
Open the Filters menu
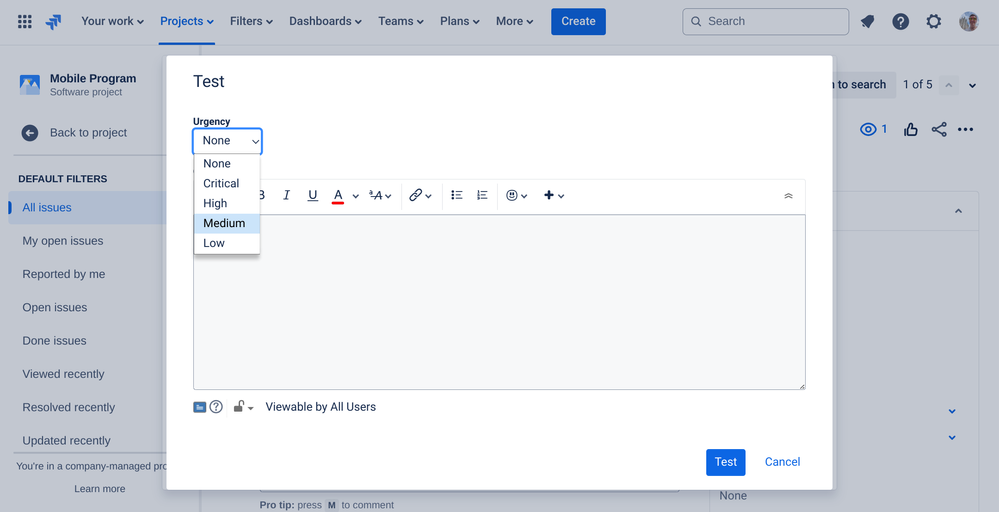coord(251,21)
